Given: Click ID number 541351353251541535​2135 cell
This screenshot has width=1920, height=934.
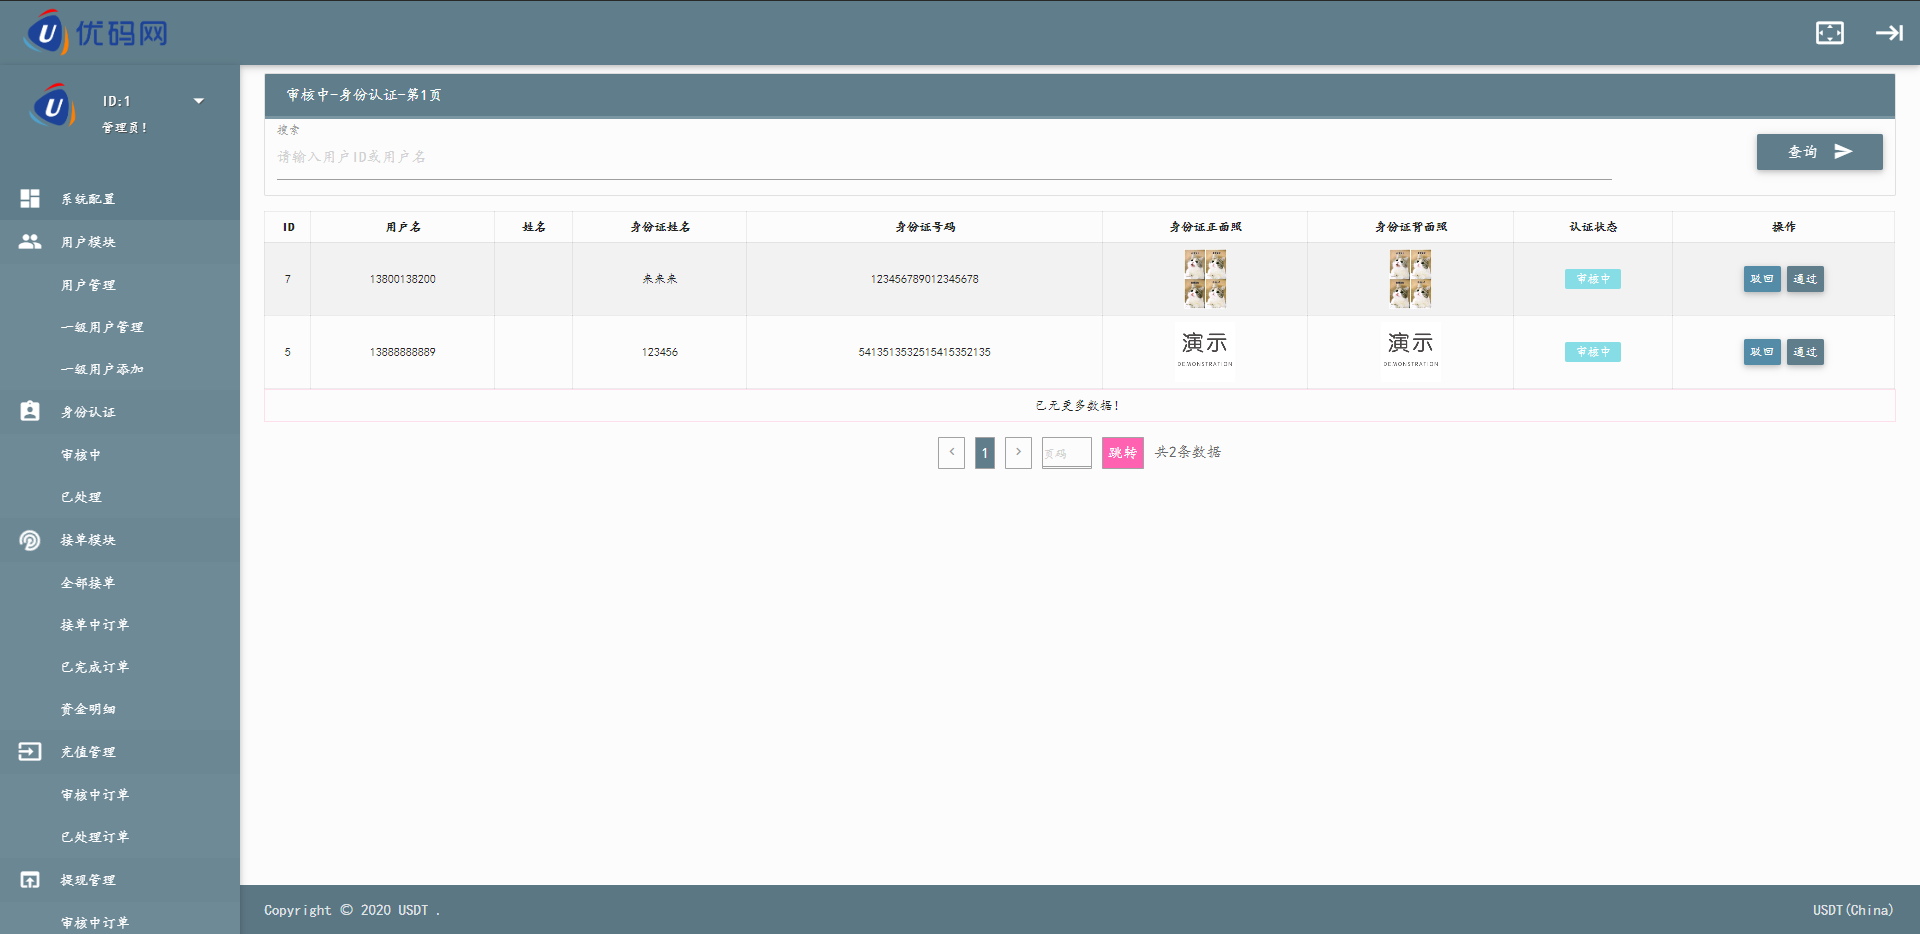Looking at the screenshot, I should [x=924, y=352].
